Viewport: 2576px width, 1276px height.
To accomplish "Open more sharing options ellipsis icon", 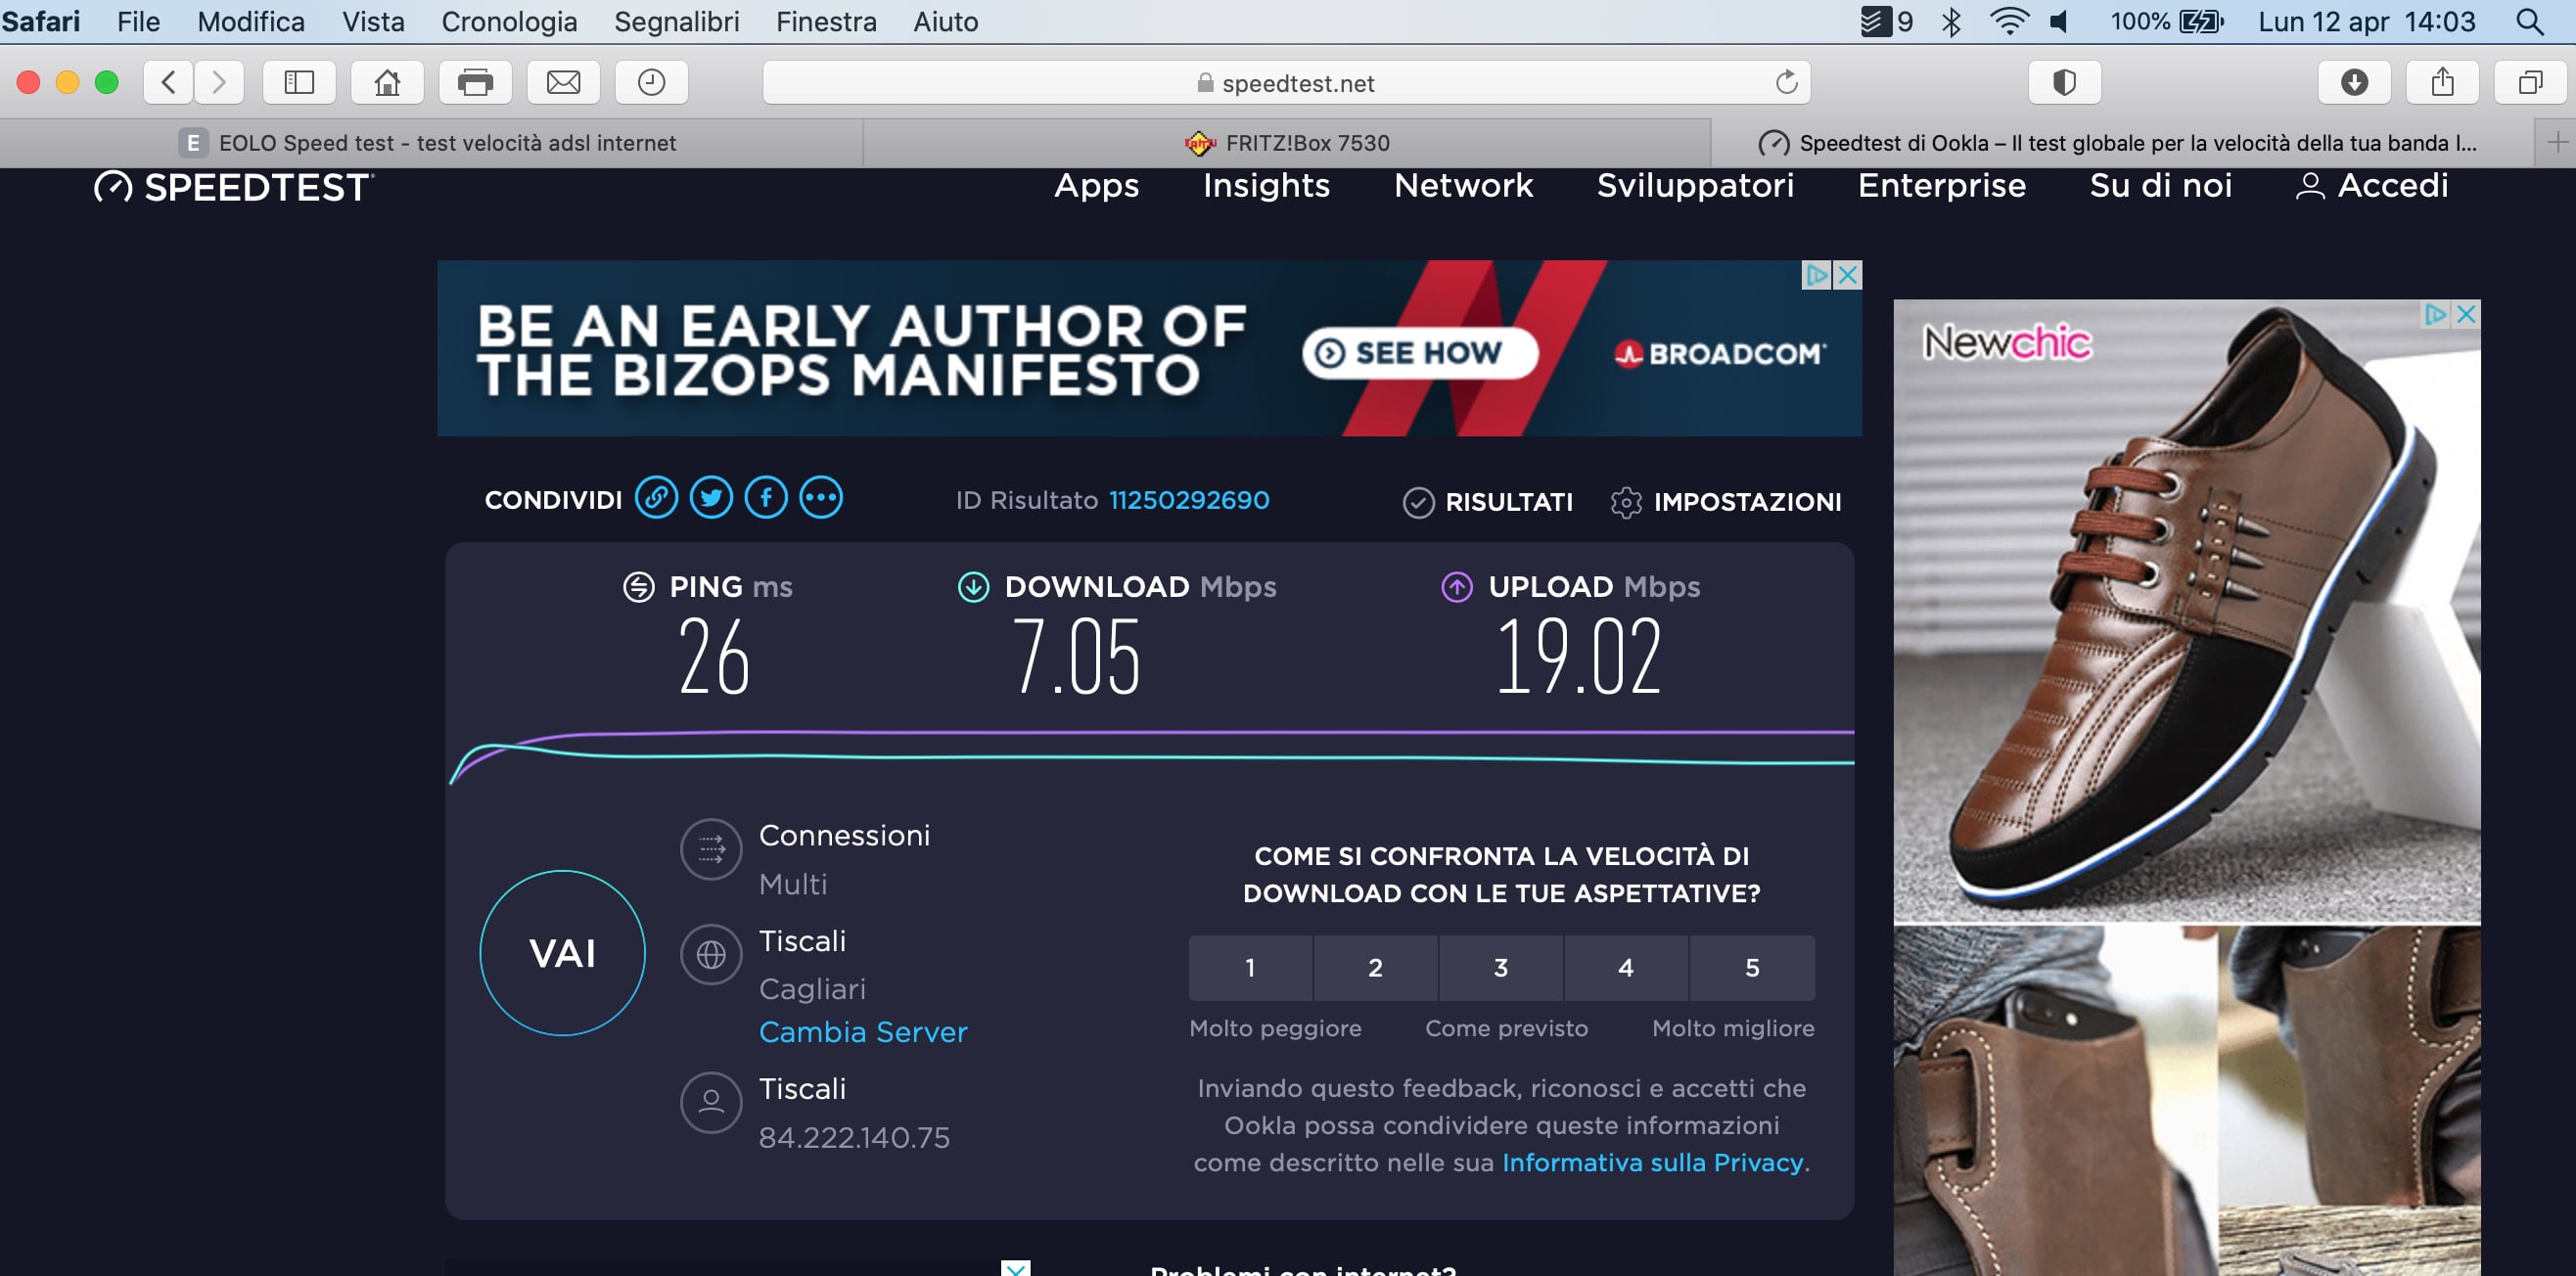I will tap(821, 498).
